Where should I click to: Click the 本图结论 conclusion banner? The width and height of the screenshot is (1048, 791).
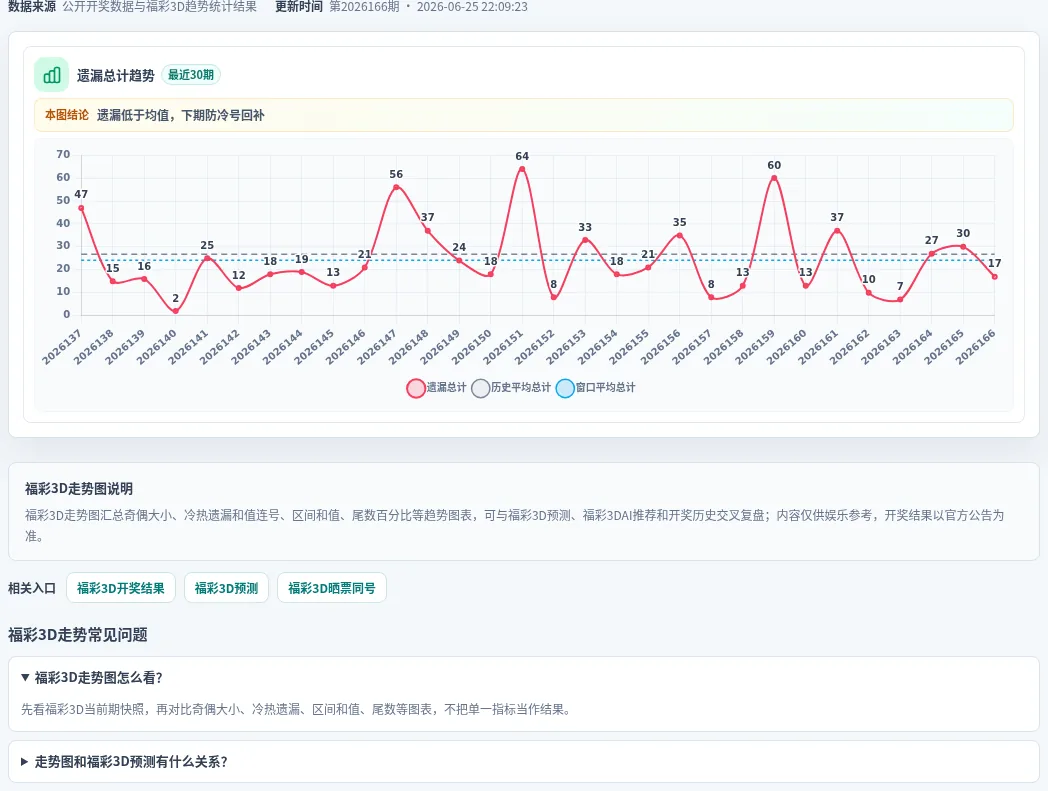pyautogui.click(x=523, y=115)
